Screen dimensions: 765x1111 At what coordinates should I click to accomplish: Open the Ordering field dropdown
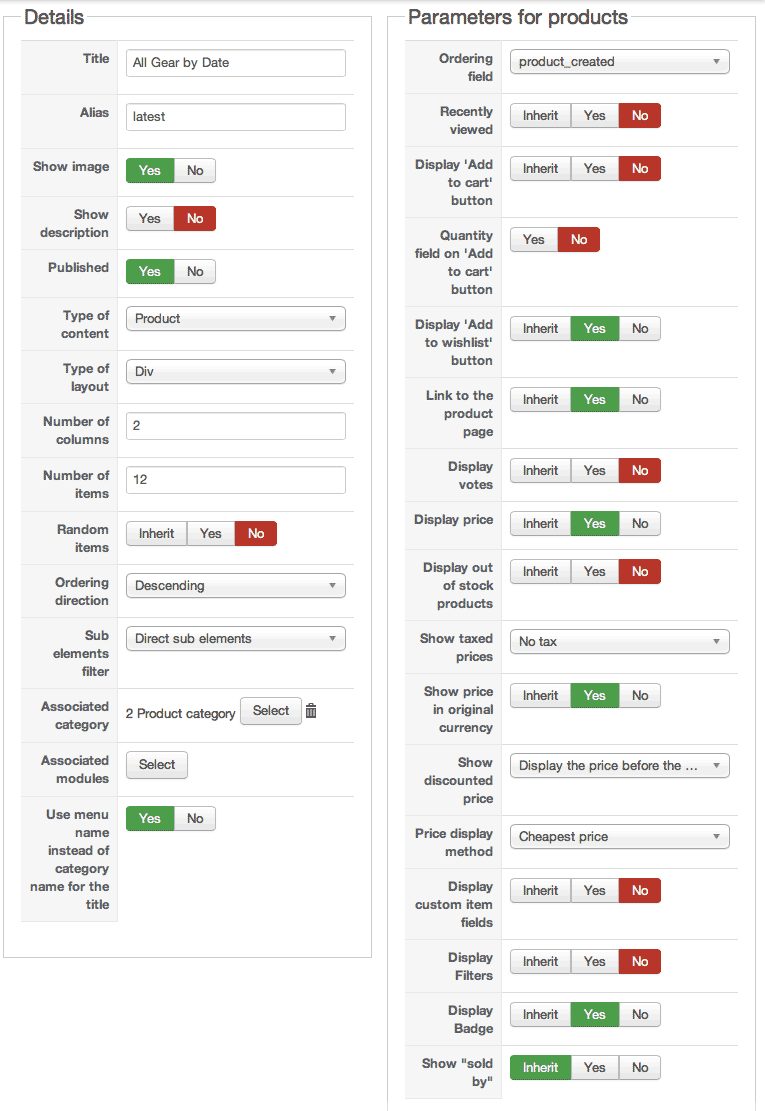coord(619,62)
